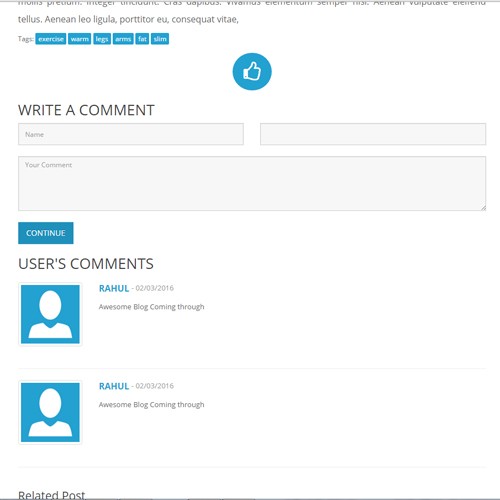Select the 'exercise' tag
This screenshot has width=500, height=500.
pos(51,39)
